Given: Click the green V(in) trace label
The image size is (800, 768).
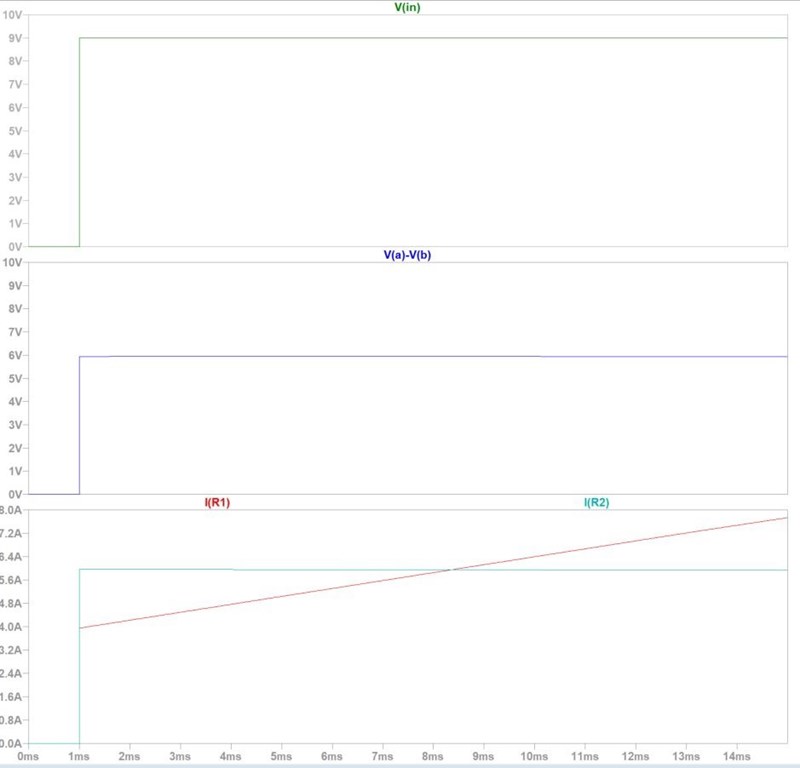Looking at the screenshot, I should coord(407,8).
